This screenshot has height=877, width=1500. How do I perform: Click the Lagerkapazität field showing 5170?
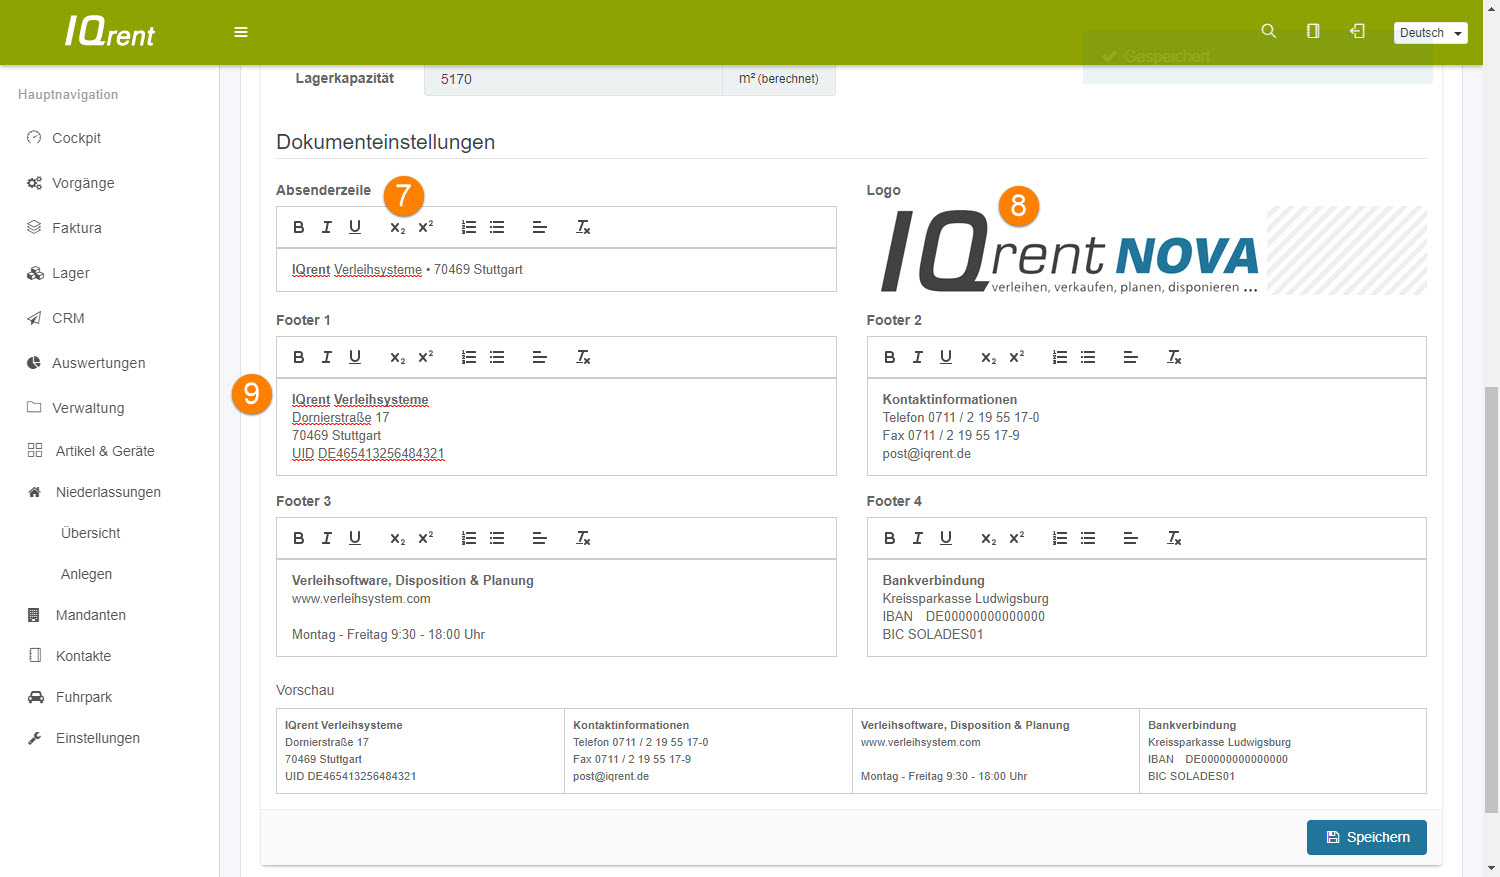point(573,79)
